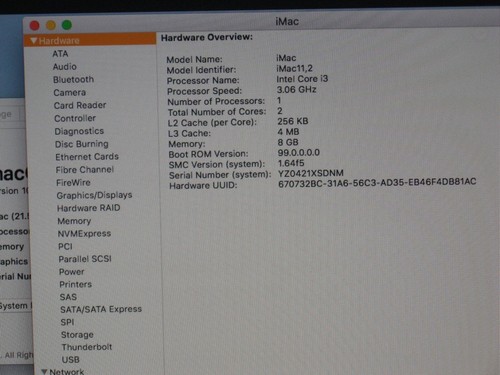Viewport: 500px width, 375px height.
Task: Select the Network category in sidebar
Action: point(67,371)
